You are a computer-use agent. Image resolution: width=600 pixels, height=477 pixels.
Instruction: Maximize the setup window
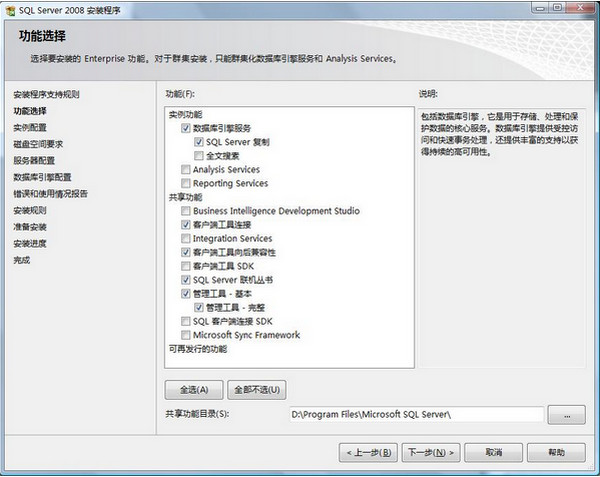click(x=557, y=8)
